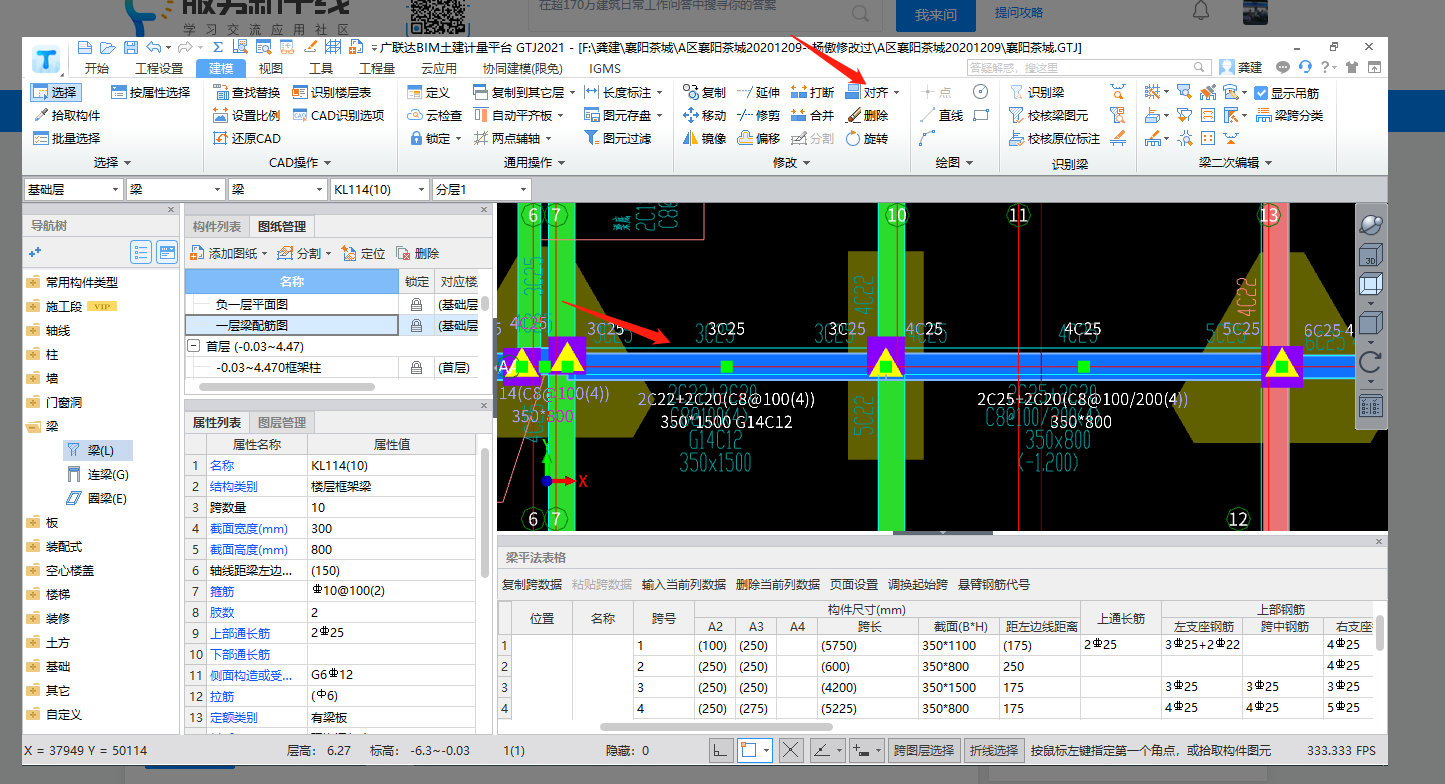This screenshot has height=784, width=1445.
Task: Click 输入当前列数据 button
Action: point(684,584)
